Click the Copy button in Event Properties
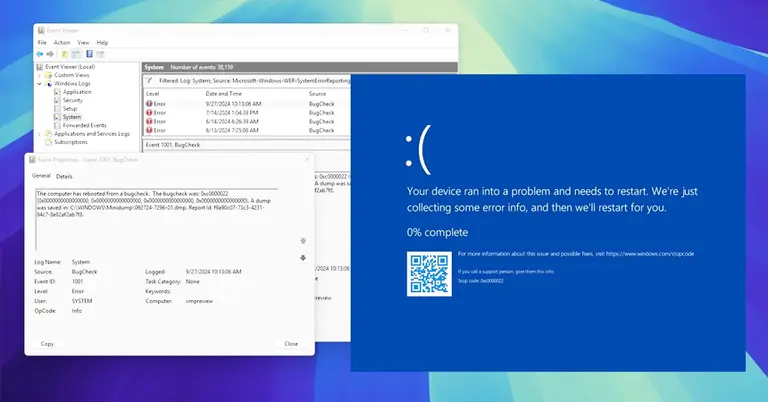 click(x=47, y=344)
